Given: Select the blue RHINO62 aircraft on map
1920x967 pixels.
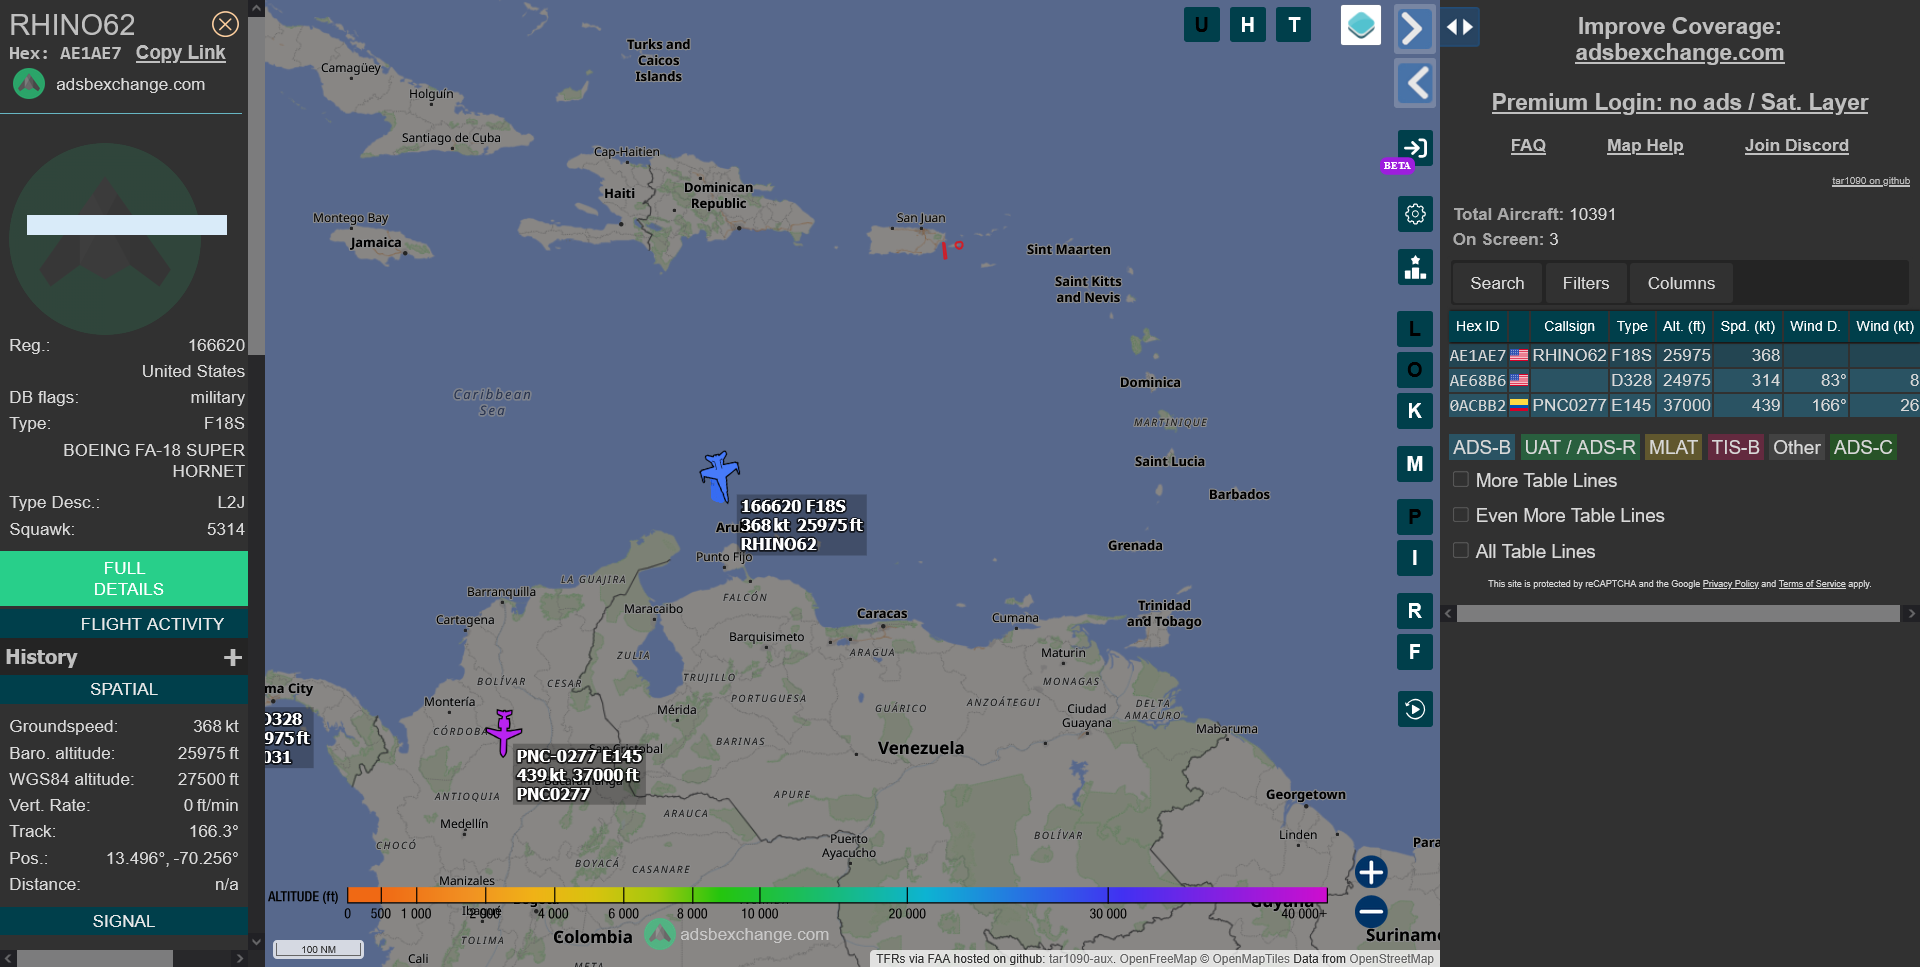Looking at the screenshot, I should (718, 475).
